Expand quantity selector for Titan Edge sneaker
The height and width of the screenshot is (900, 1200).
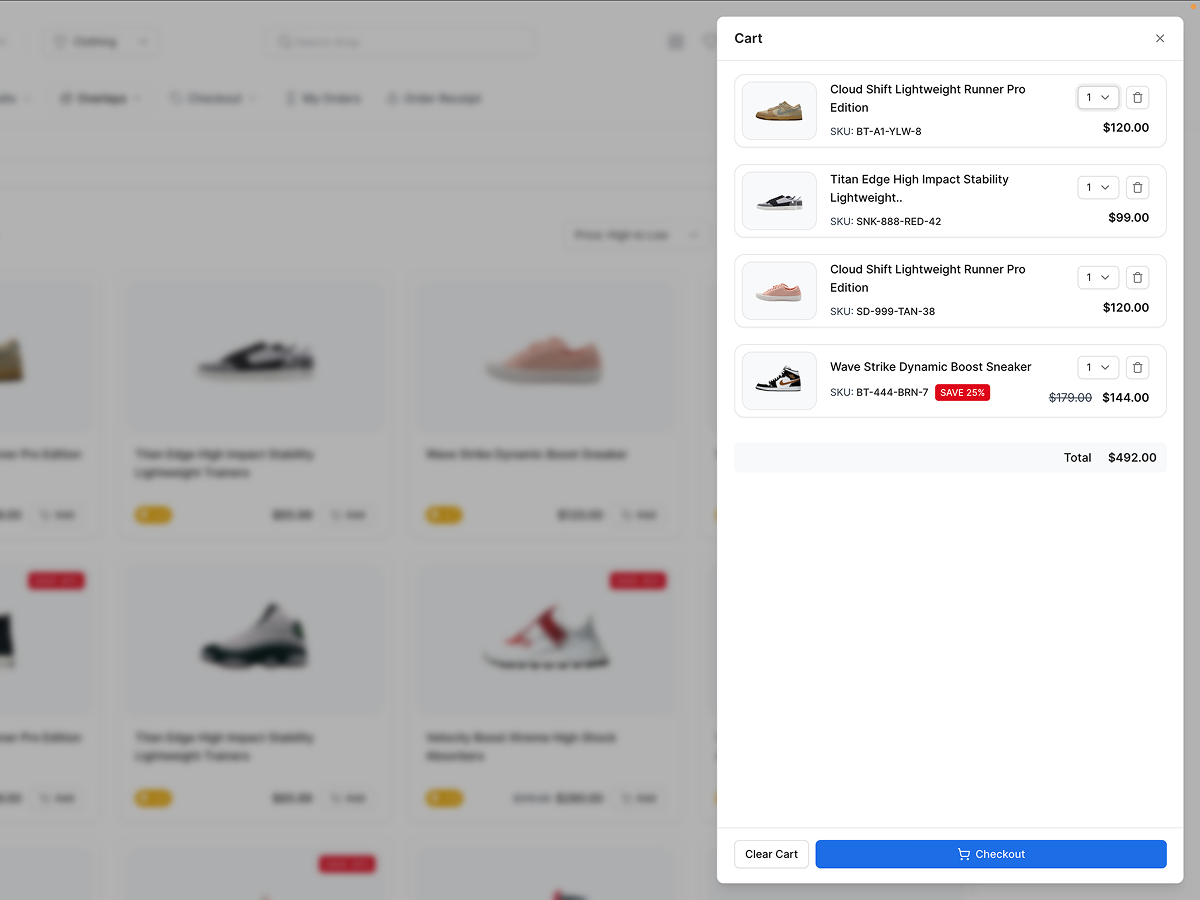1097,188
